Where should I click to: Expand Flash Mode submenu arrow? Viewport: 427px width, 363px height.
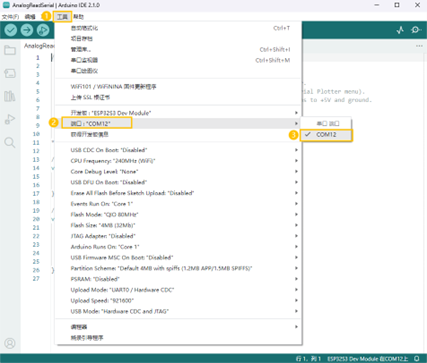[296, 215]
